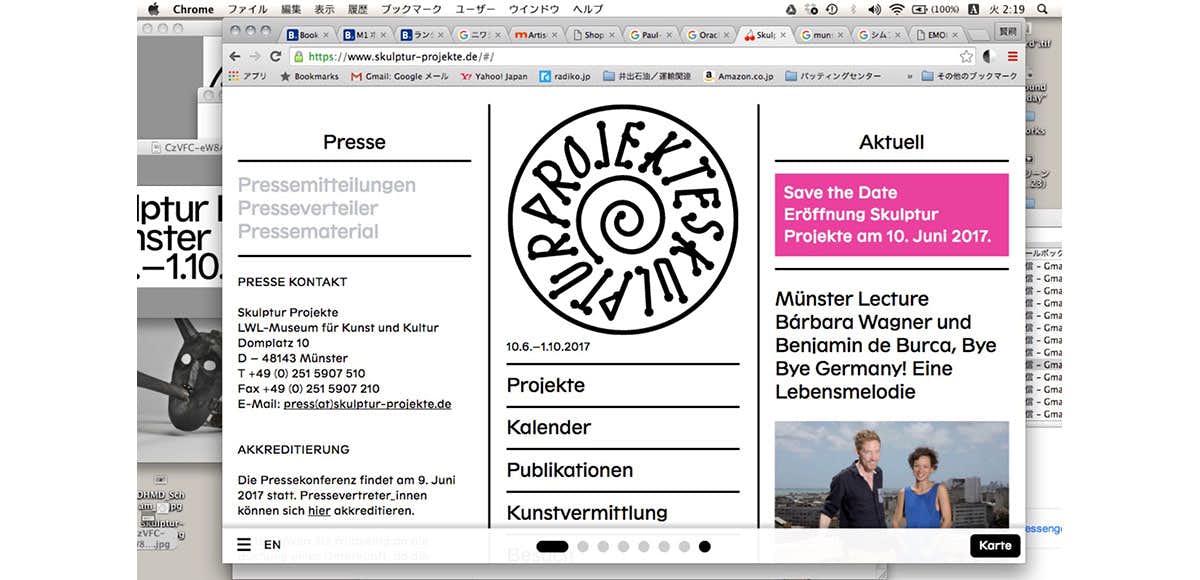Click the volume speaker icon in menu bar
This screenshot has width=1200, height=580.
point(874,9)
